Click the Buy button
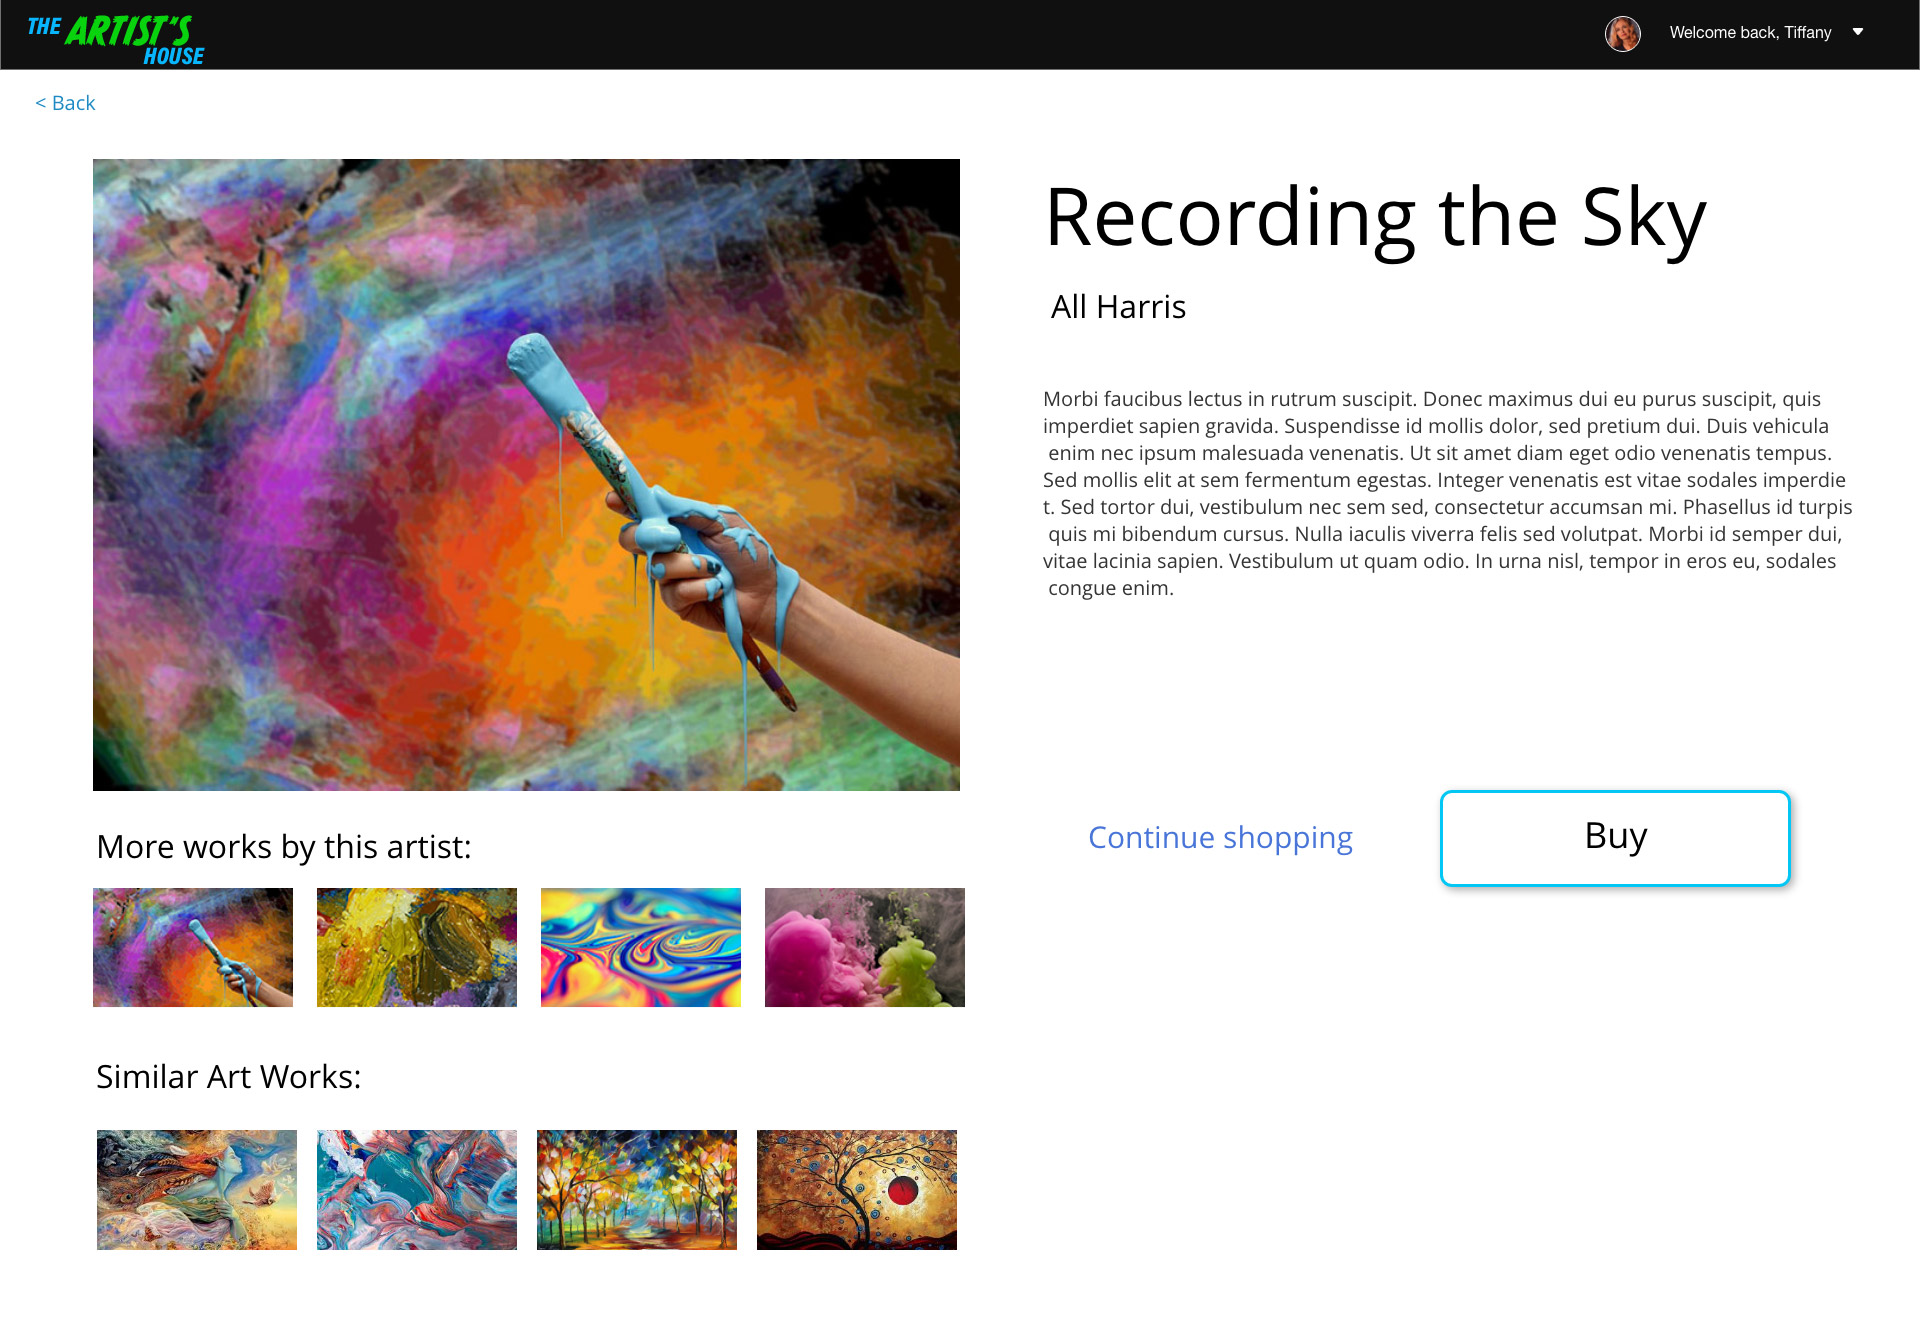Viewport: 1920px width, 1331px height. click(1615, 838)
